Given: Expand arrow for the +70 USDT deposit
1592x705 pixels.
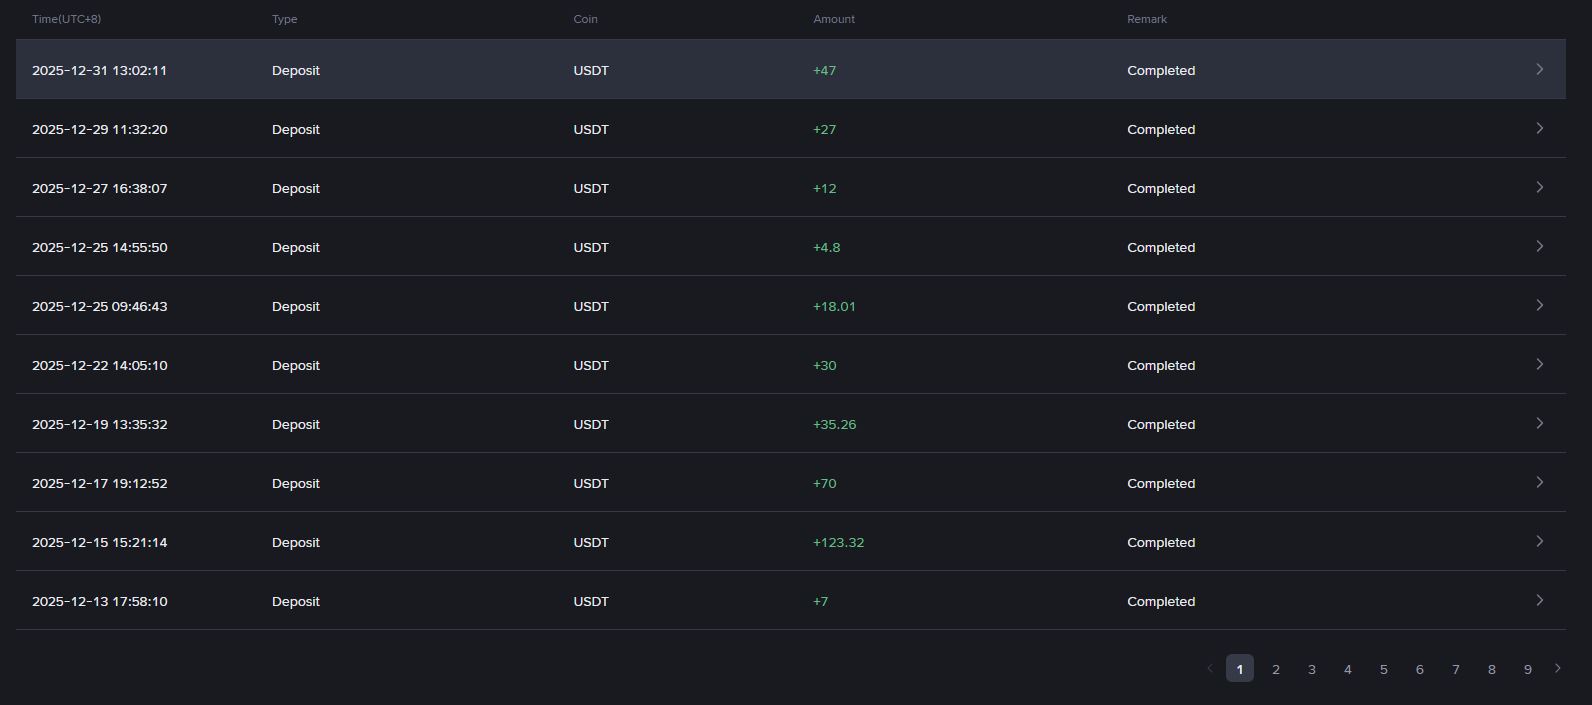Looking at the screenshot, I should [x=1540, y=482].
